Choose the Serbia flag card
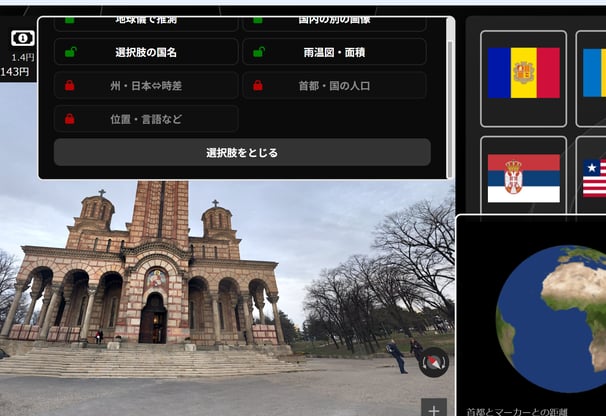 pos(523,176)
